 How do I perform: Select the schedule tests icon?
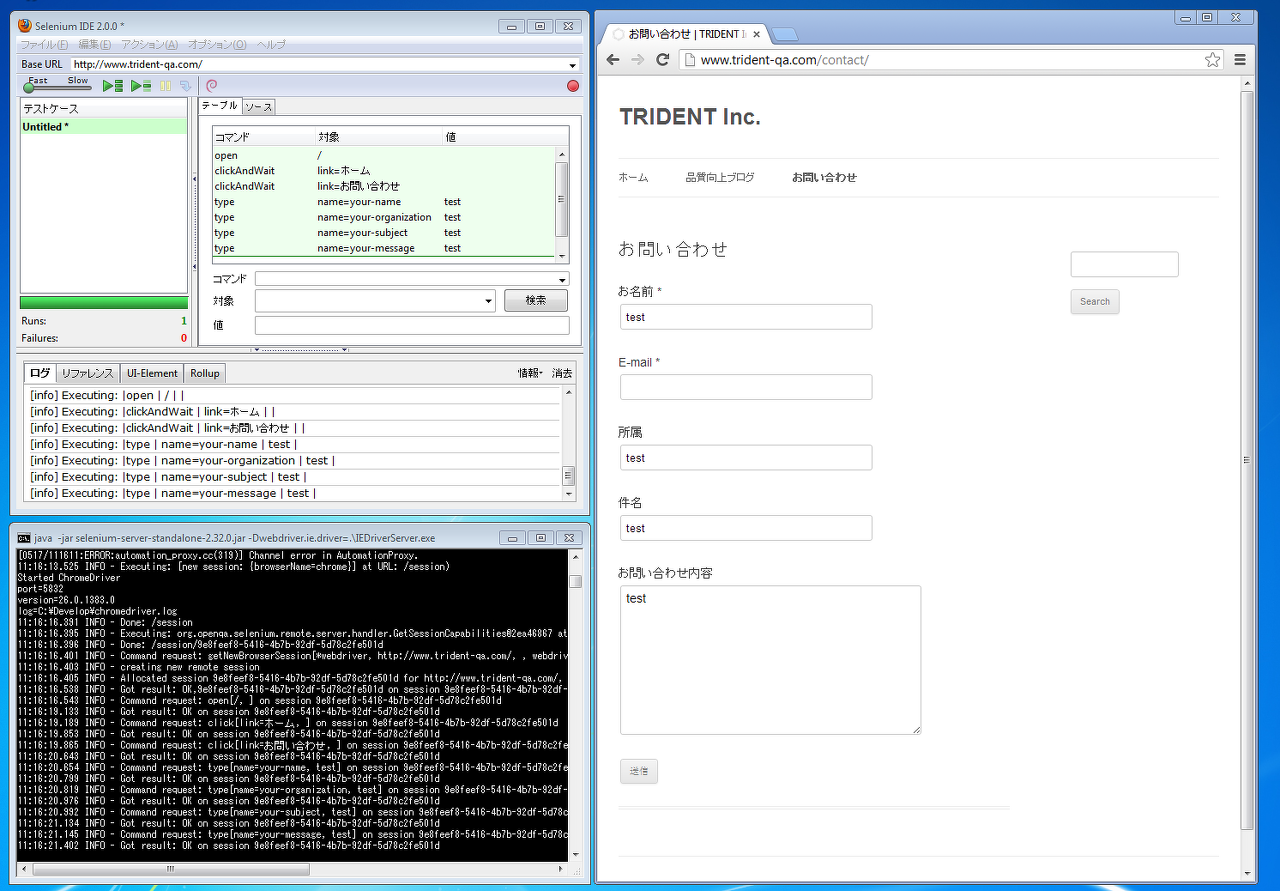[x=211, y=86]
